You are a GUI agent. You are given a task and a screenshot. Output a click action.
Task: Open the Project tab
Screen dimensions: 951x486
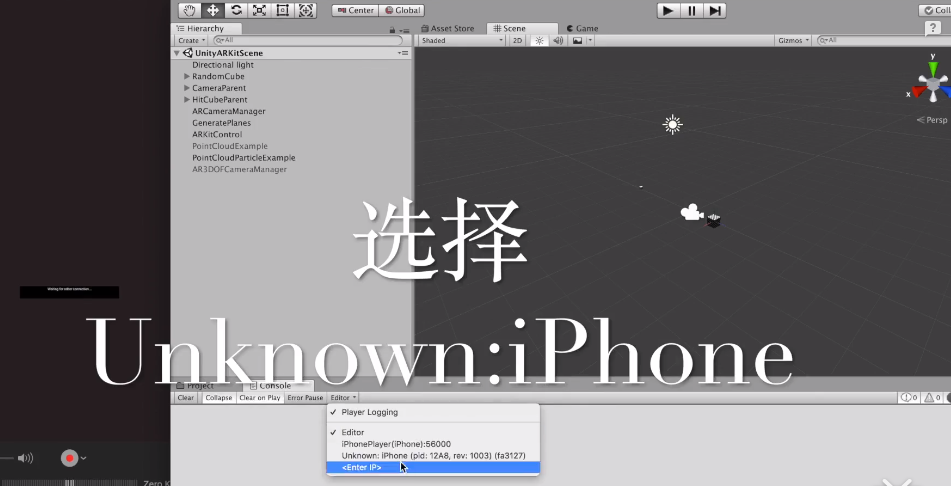pyautogui.click(x=195, y=386)
